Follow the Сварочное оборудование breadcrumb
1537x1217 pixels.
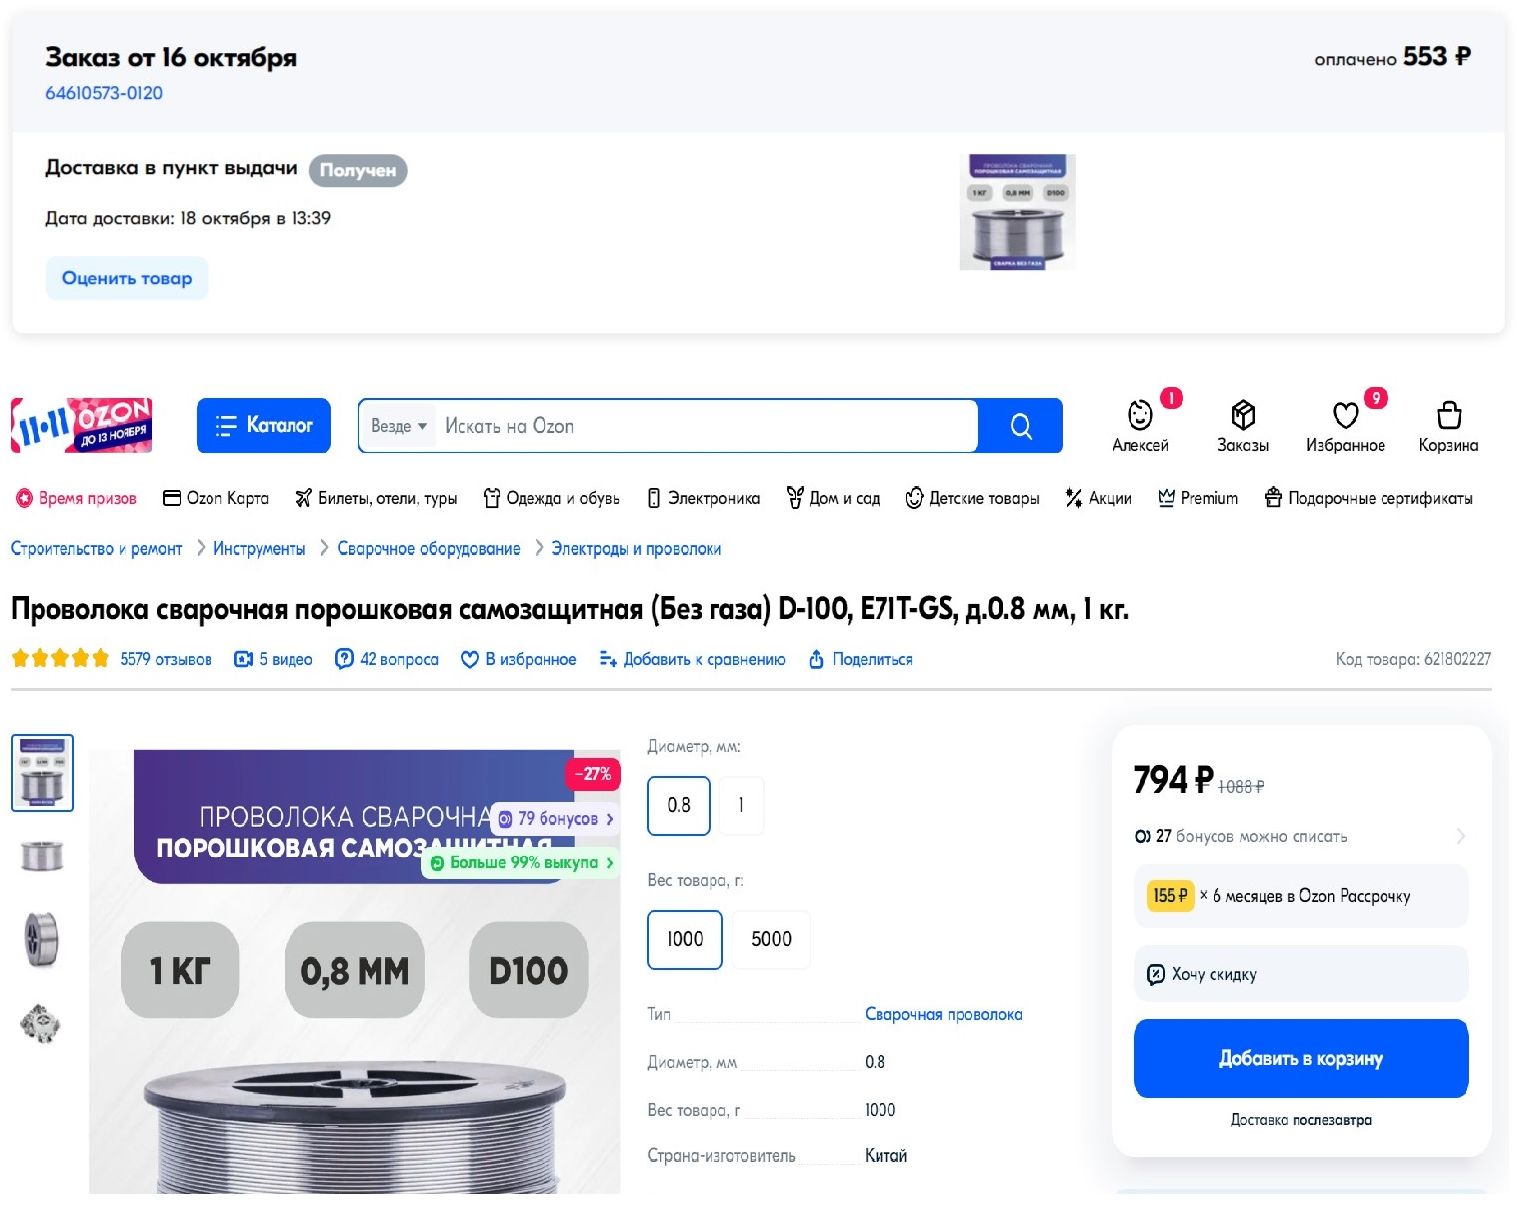tap(429, 549)
